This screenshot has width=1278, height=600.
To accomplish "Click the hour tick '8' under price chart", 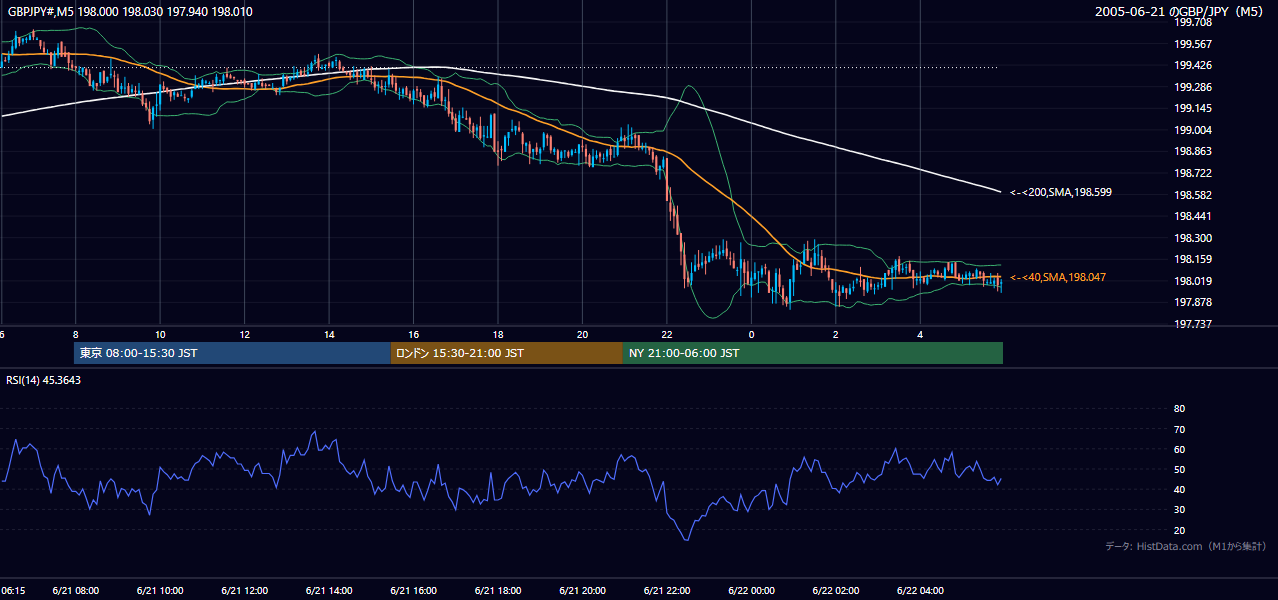I will pos(76,334).
